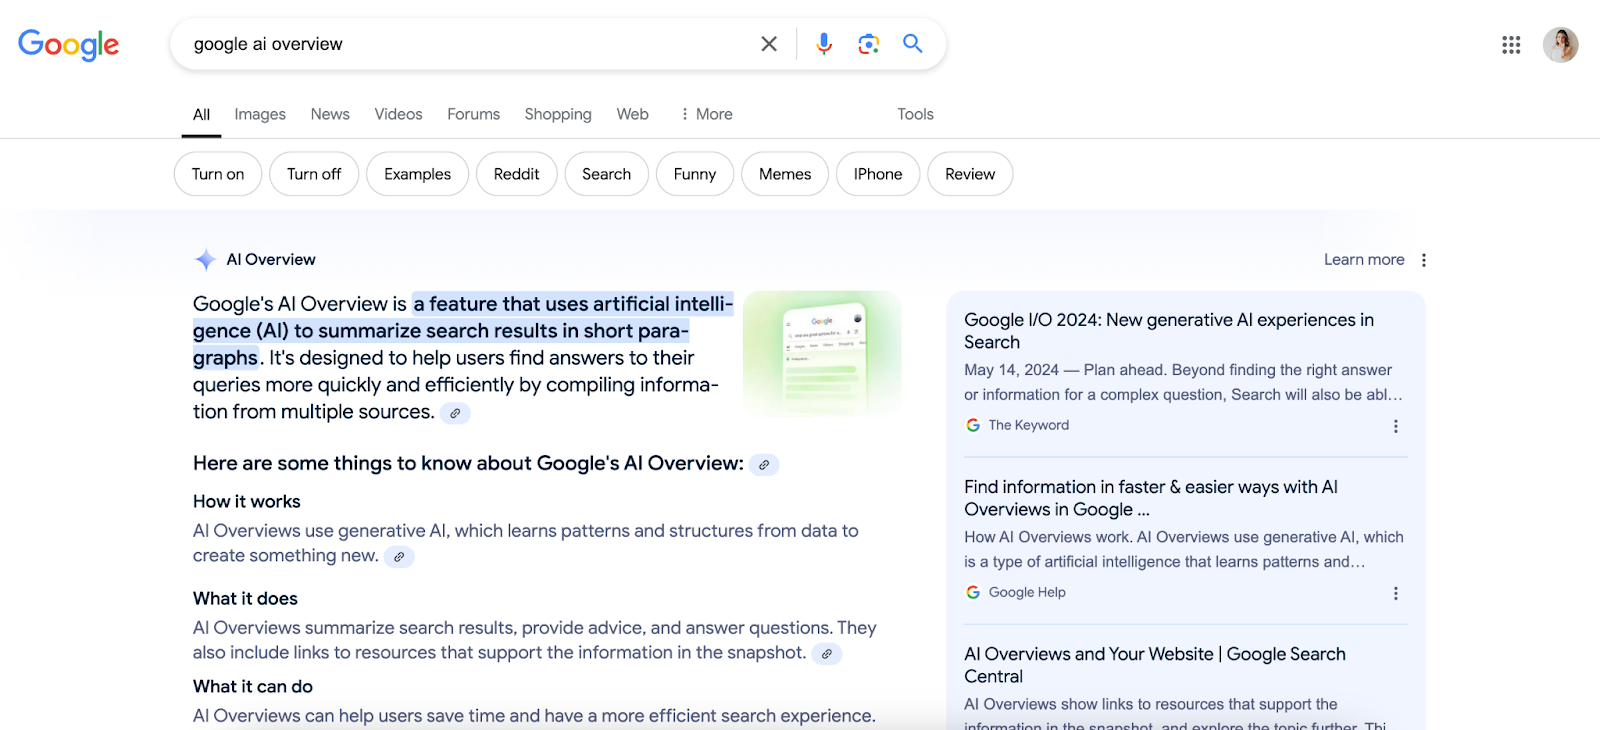Click the blue magnifier search button
Viewport: 1600px width, 730px height.
[x=912, y=44]
